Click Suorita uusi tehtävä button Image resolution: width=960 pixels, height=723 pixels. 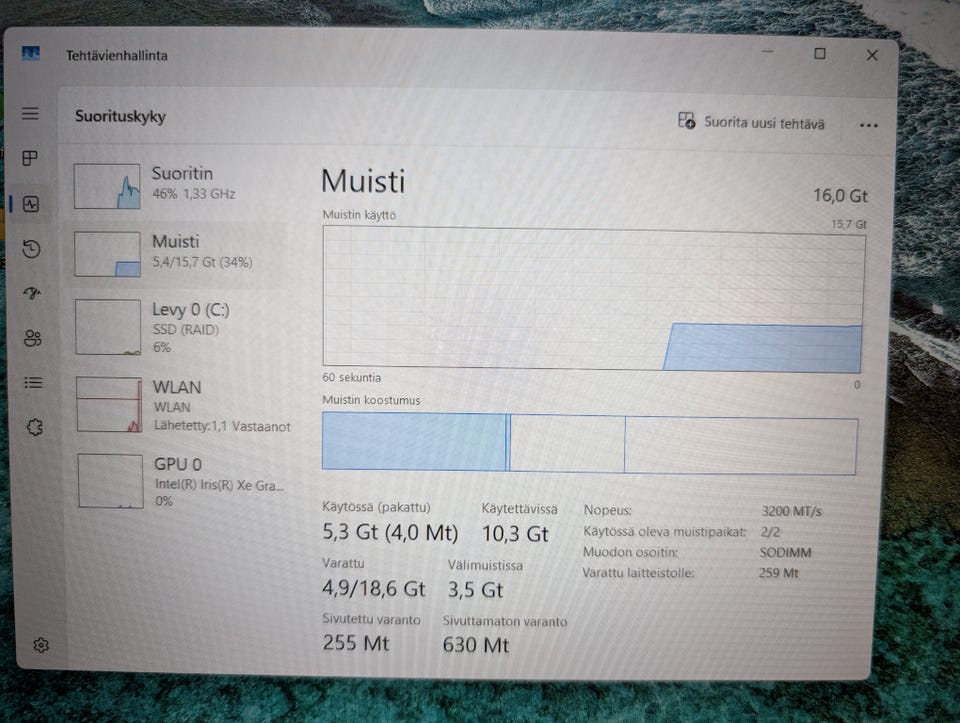(x=751, y=122)
